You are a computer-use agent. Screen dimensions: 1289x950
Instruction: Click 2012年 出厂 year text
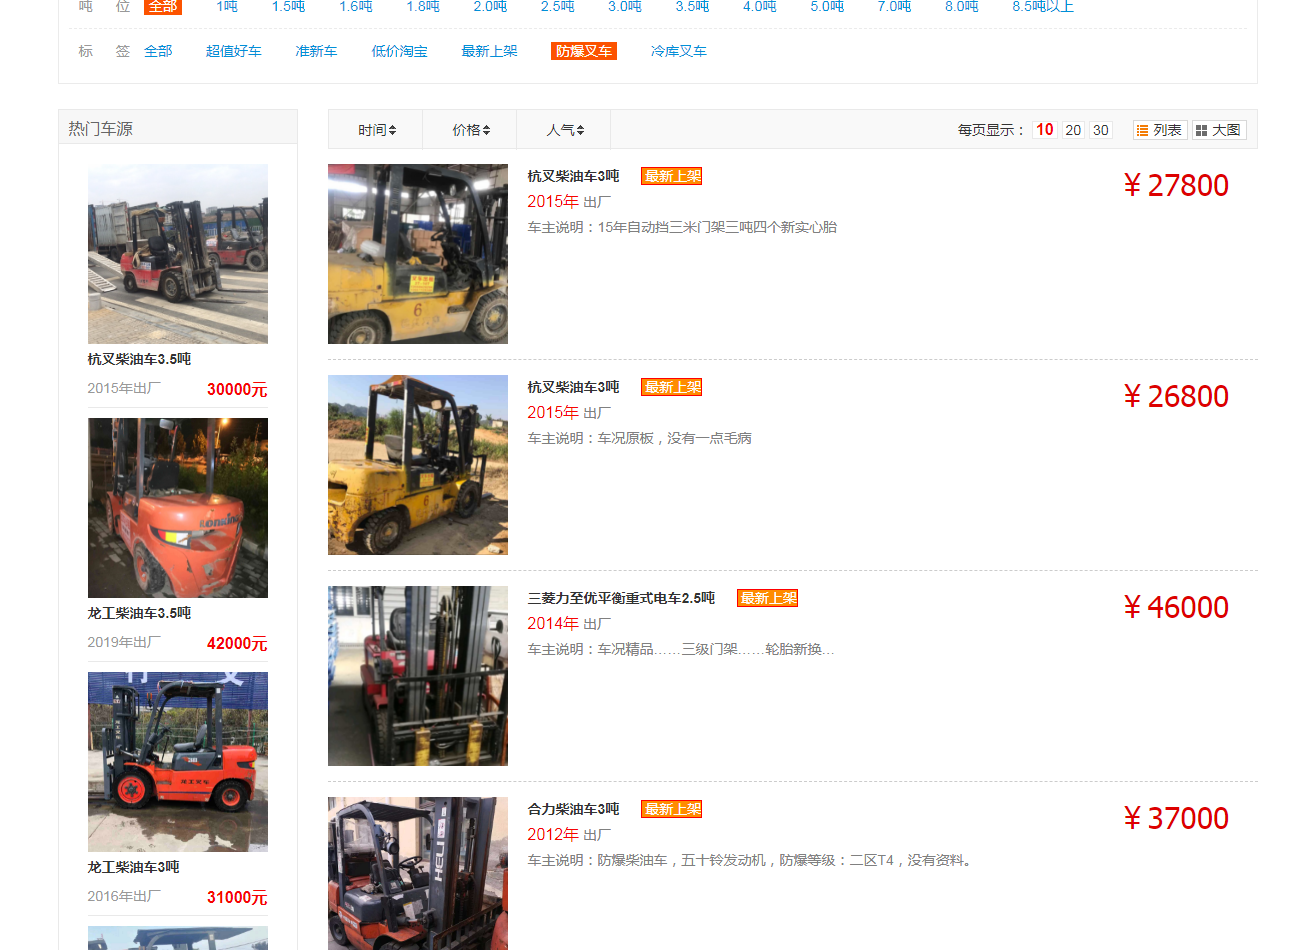[x=569, y=834]
